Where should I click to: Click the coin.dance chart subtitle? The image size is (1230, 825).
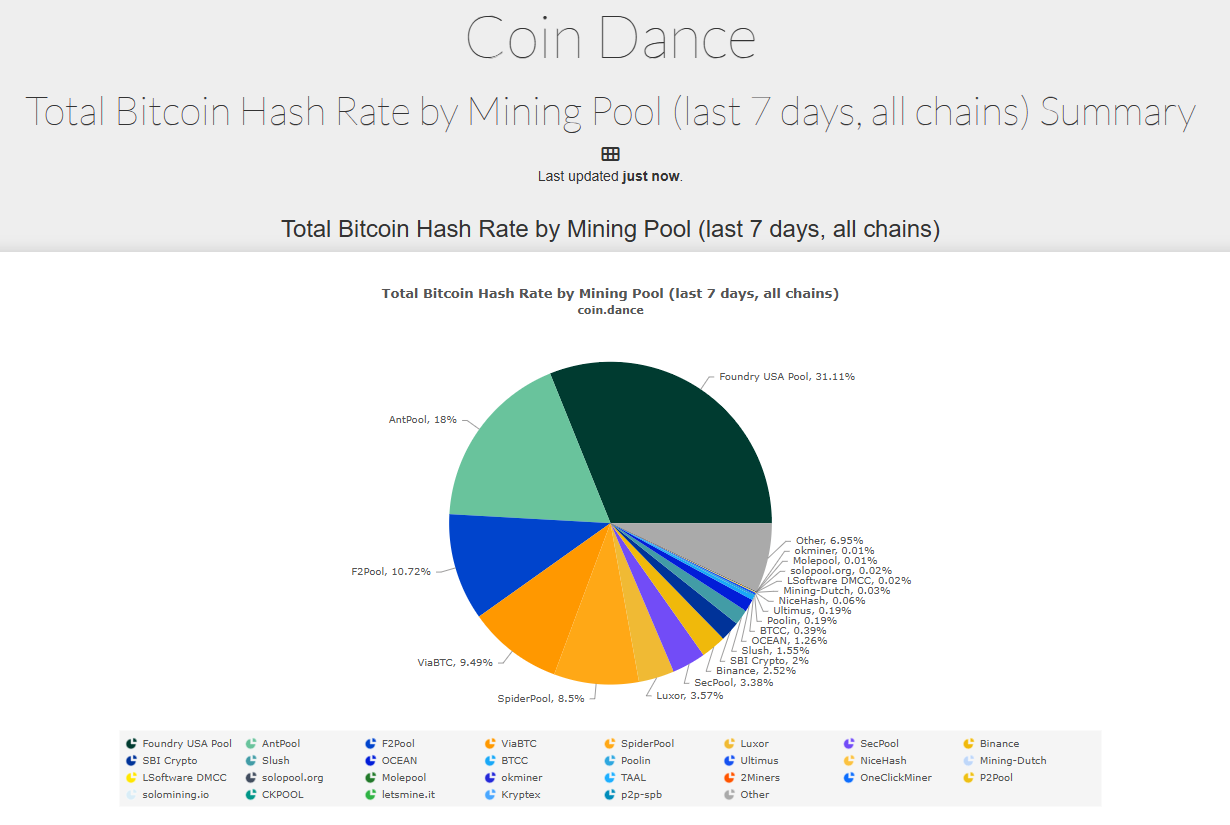click(610, 310)
